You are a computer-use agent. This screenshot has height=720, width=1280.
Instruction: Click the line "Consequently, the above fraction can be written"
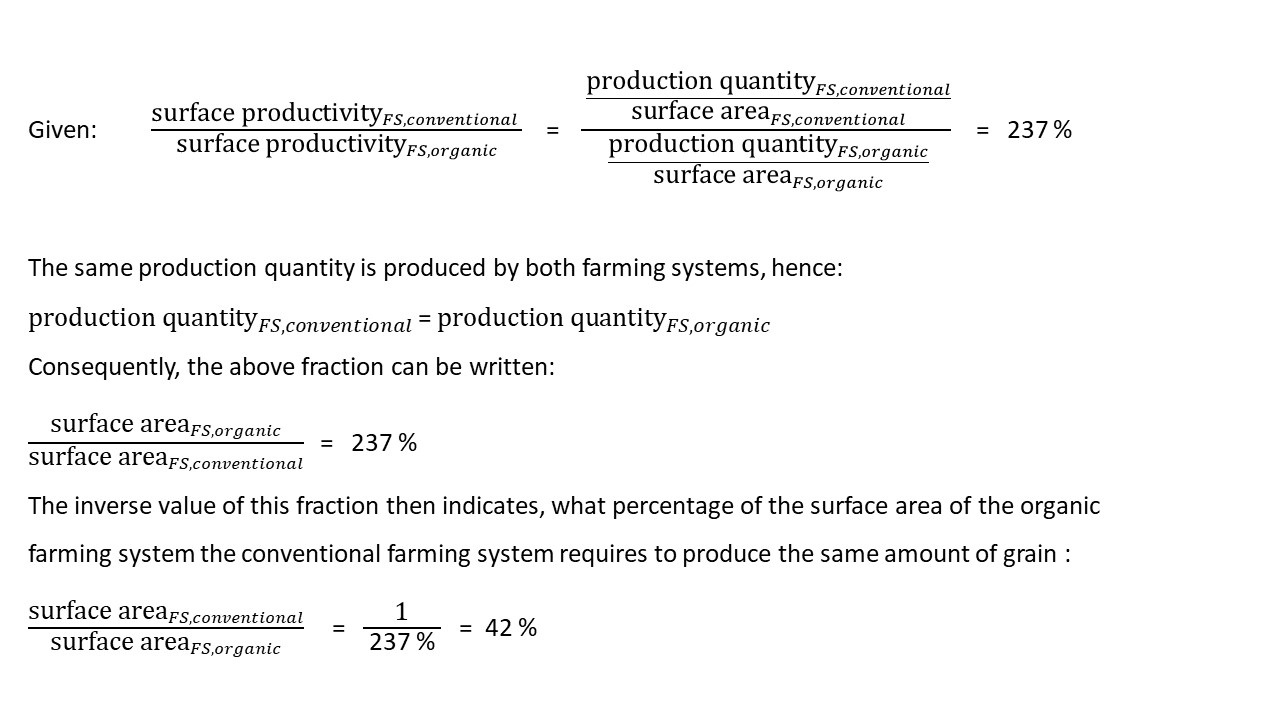tap(291, 367)
